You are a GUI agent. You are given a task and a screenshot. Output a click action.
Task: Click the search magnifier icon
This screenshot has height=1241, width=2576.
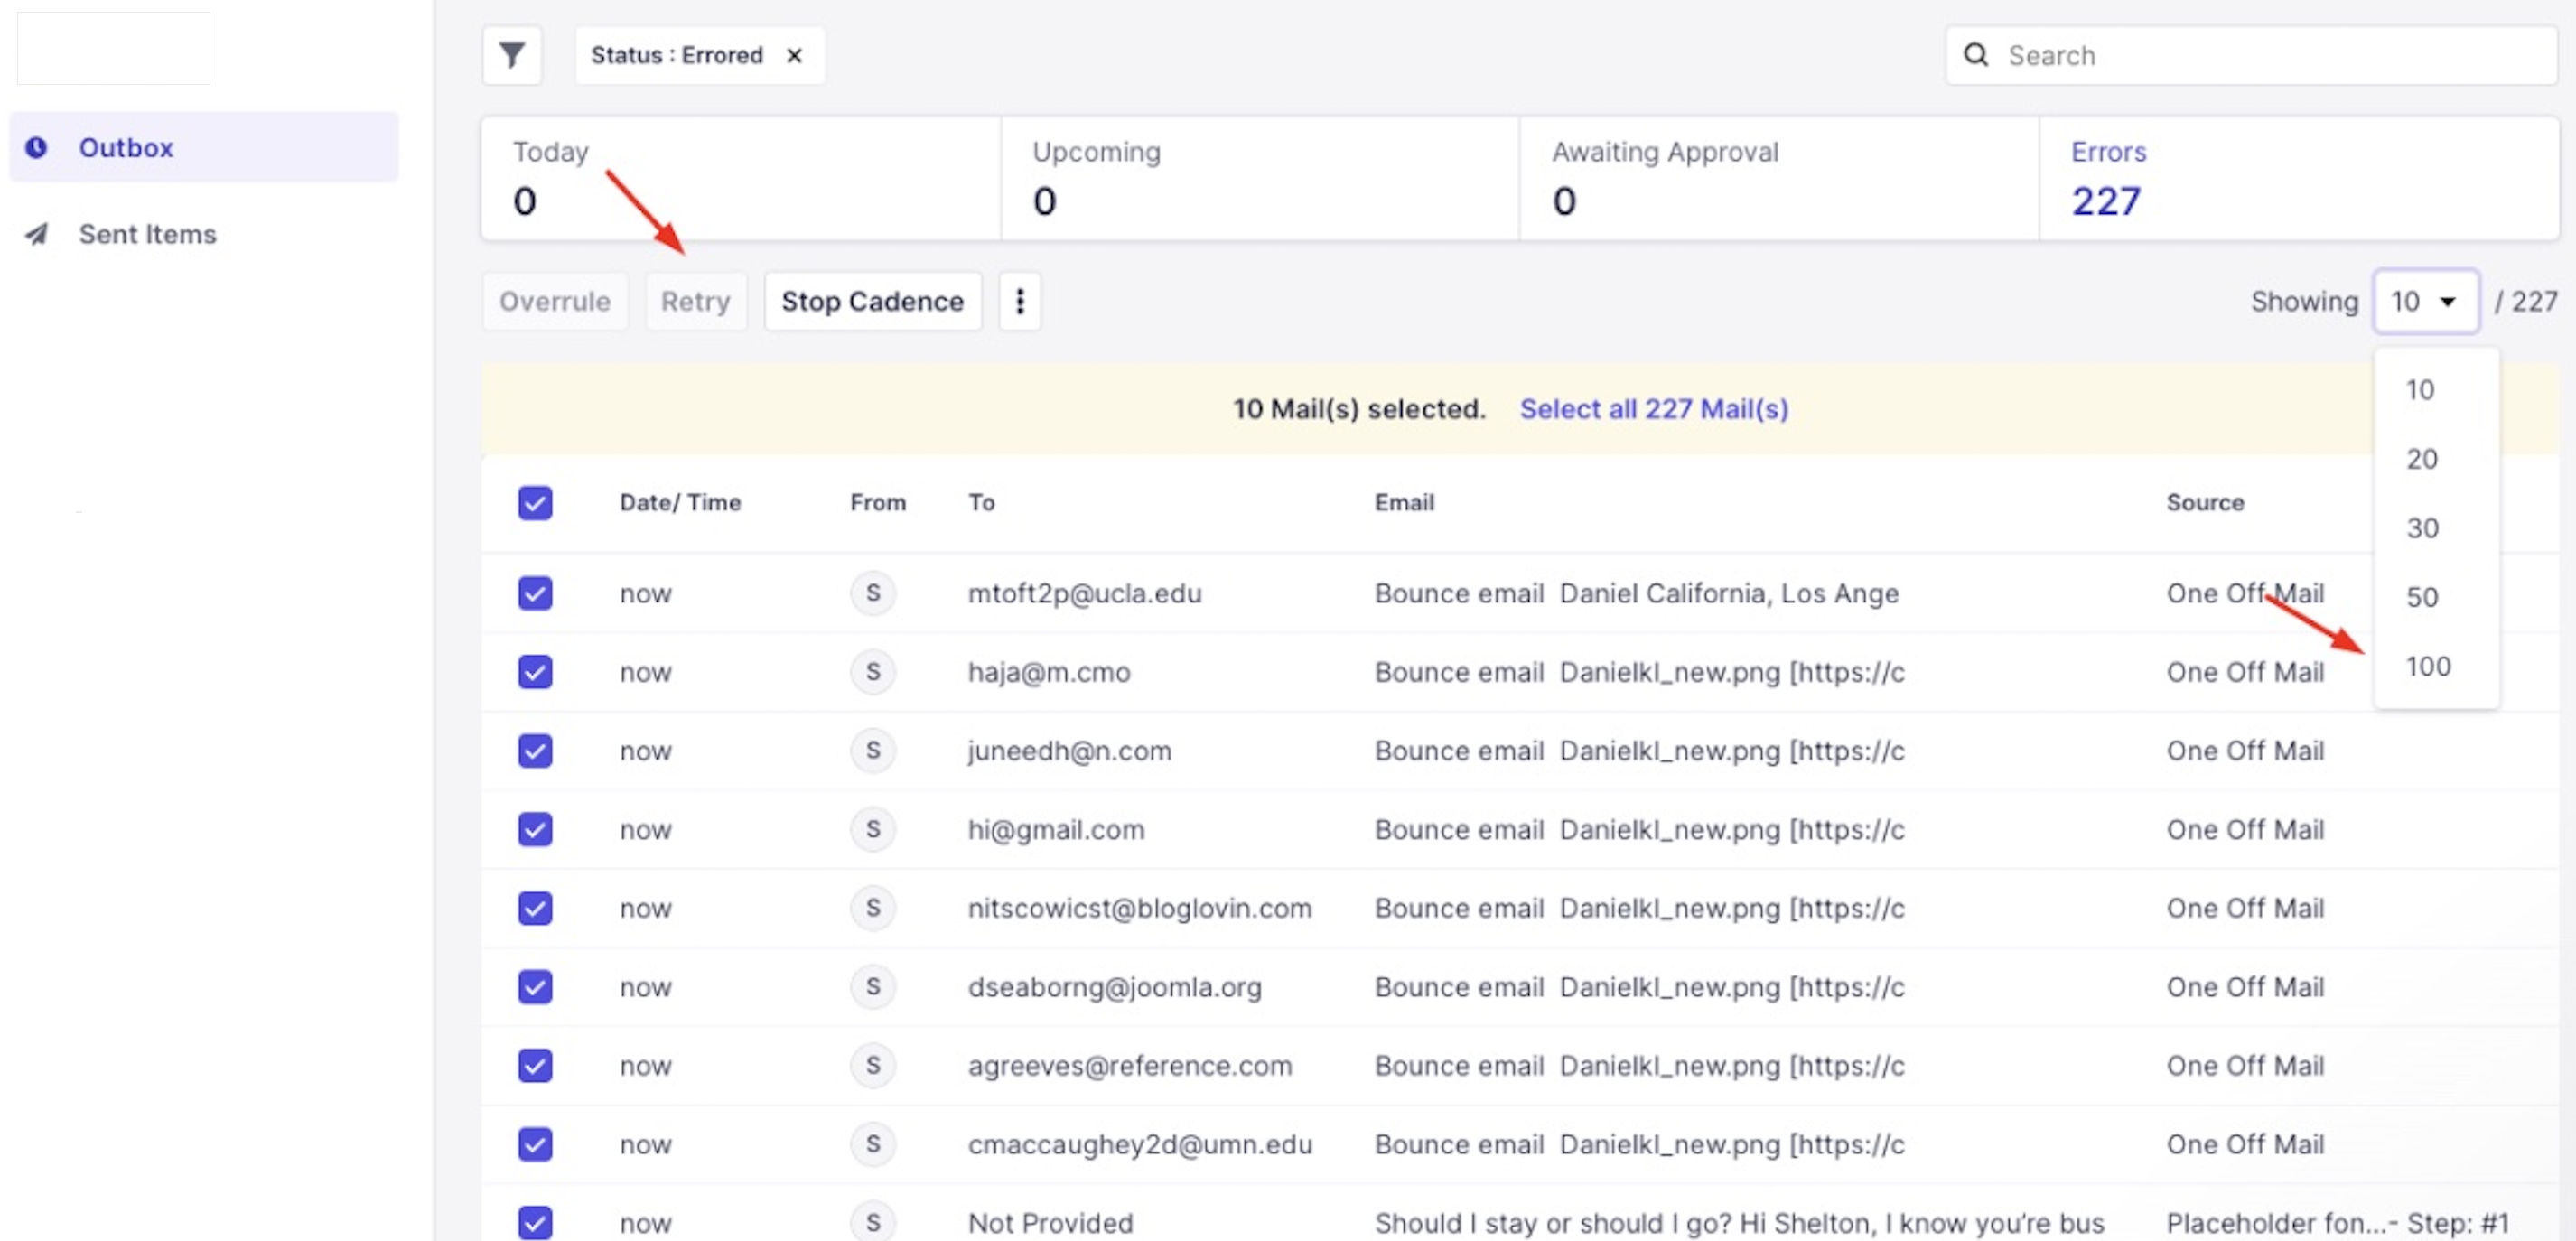[1975, 55]
